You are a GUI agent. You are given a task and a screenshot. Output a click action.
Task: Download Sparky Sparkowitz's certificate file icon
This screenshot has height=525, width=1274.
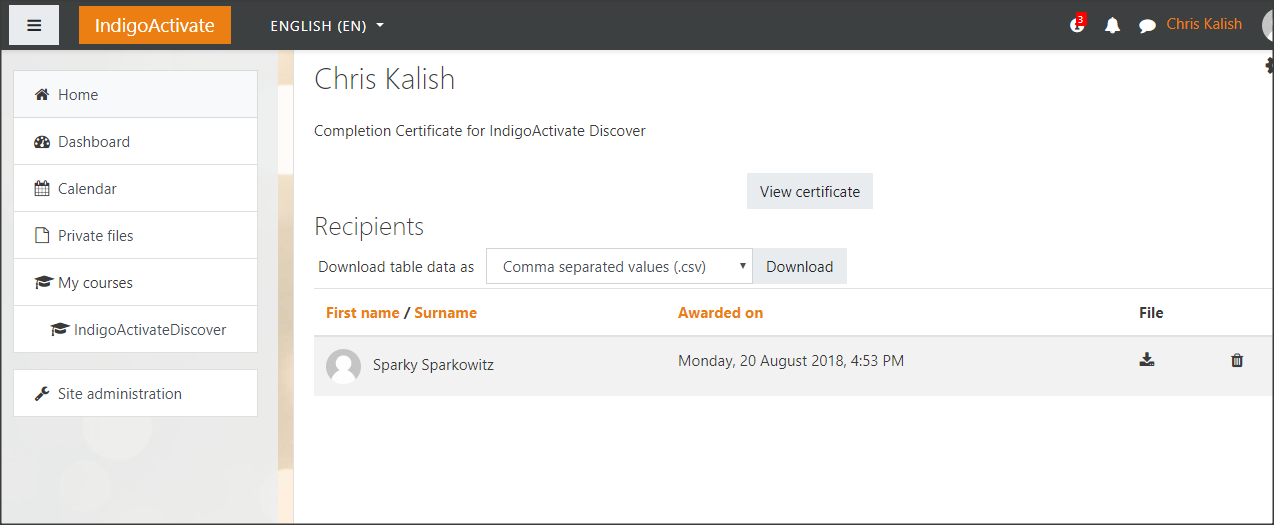click(1147, 360)
